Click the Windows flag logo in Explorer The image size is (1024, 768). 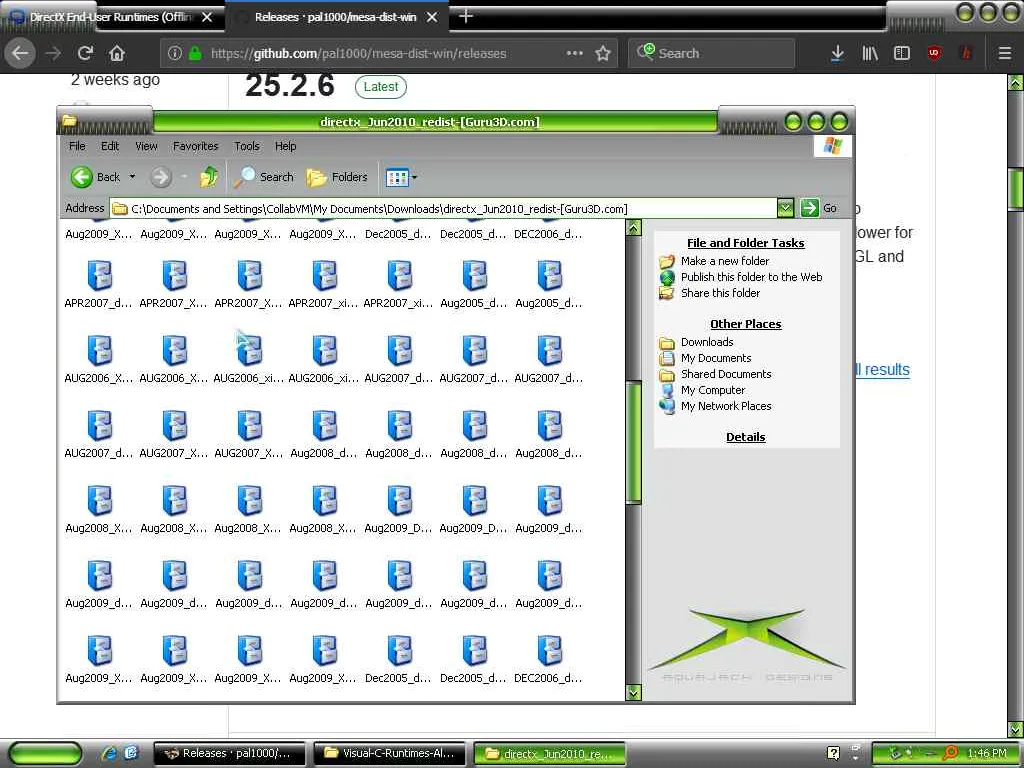tap(833, 146)
